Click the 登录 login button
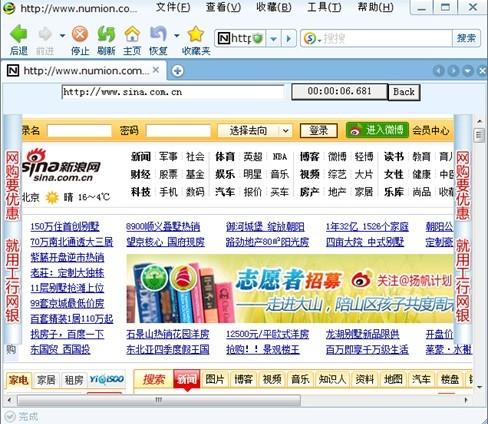Image resolution: width=488 pixels, height=424 pixels. tap(319, 130)
